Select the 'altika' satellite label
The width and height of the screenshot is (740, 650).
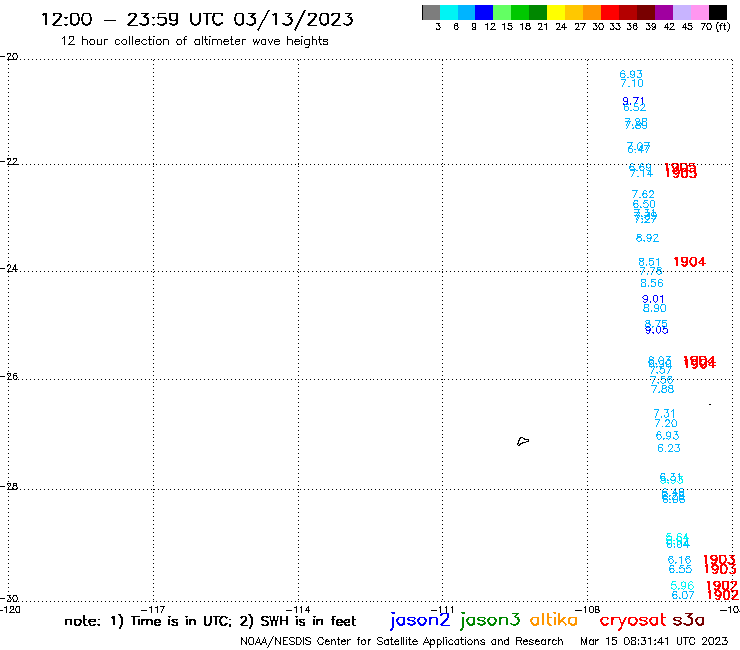554,619
